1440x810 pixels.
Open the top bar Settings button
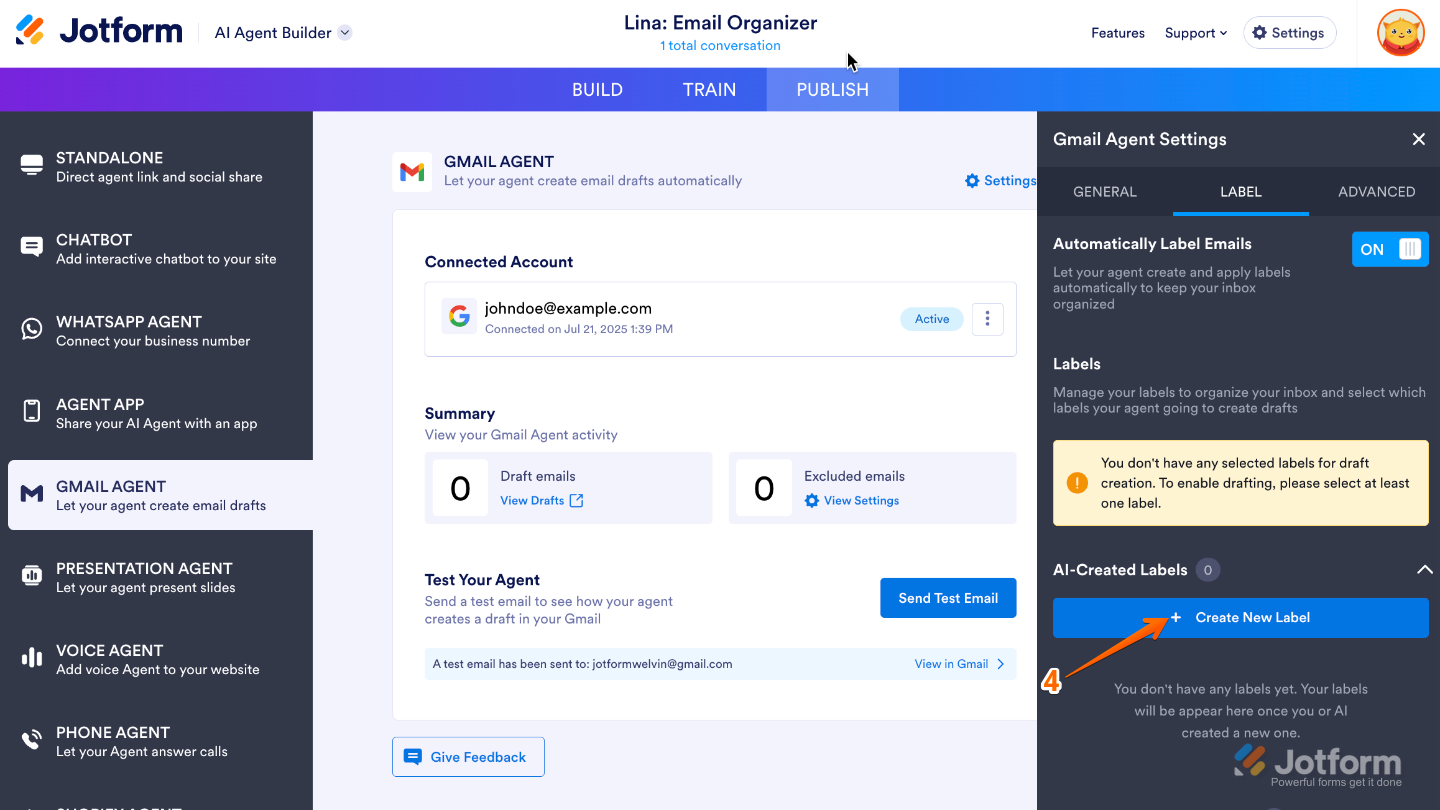(1289, 33)
